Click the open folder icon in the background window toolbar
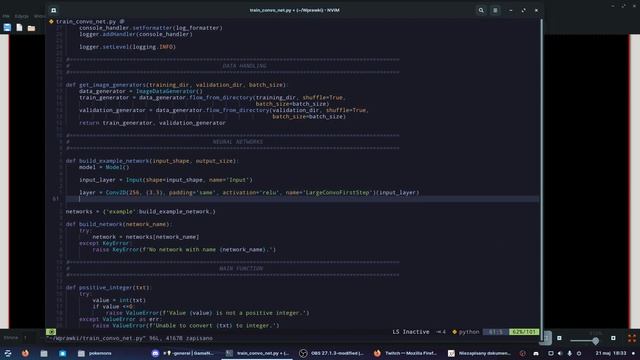640x360 pixels. coord(31,28)
